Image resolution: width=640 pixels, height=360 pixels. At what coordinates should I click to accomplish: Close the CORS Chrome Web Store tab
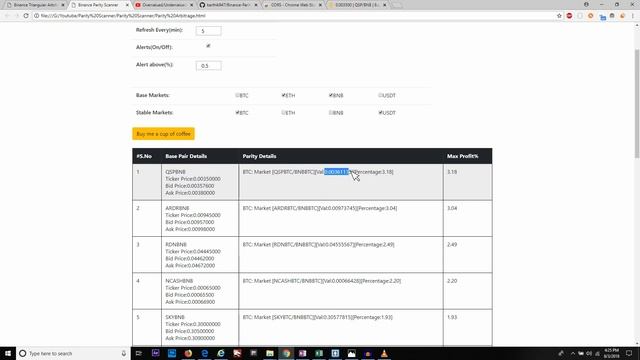coord(320,5)
